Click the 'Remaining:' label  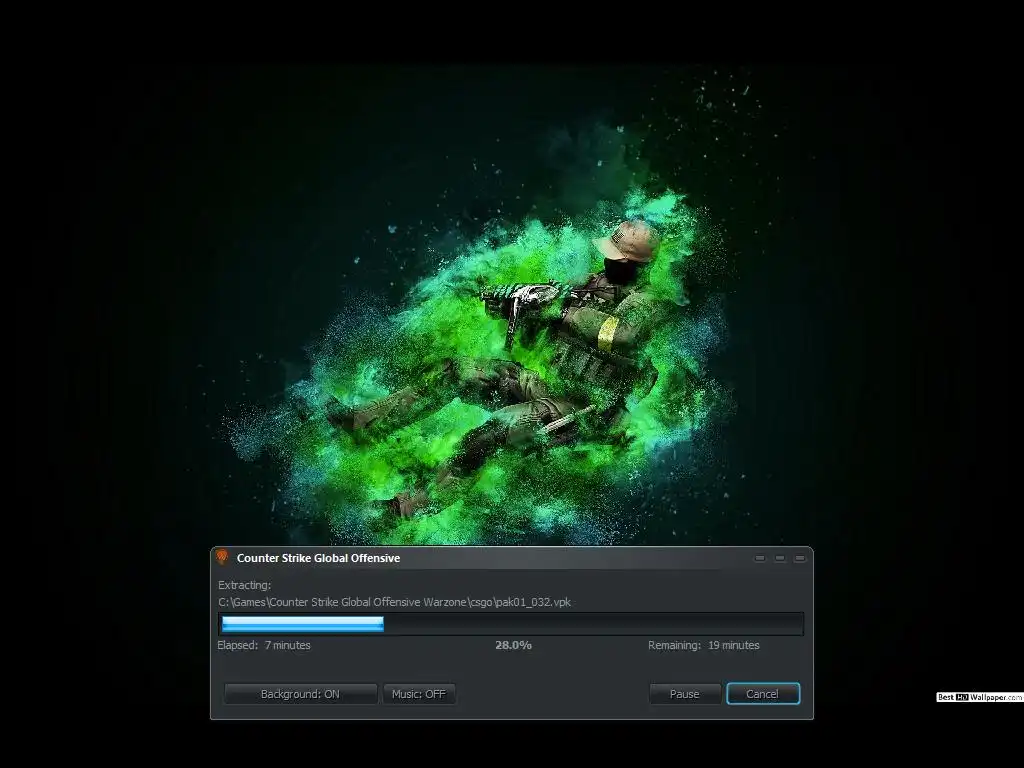coord(674,645)
